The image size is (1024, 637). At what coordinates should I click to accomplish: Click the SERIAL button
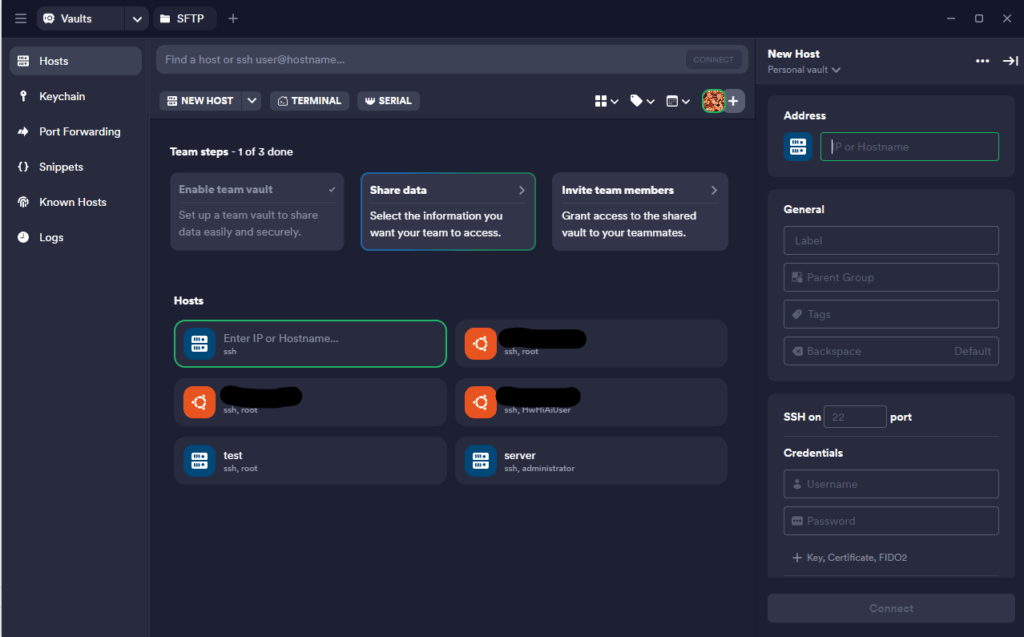(388, 101)
